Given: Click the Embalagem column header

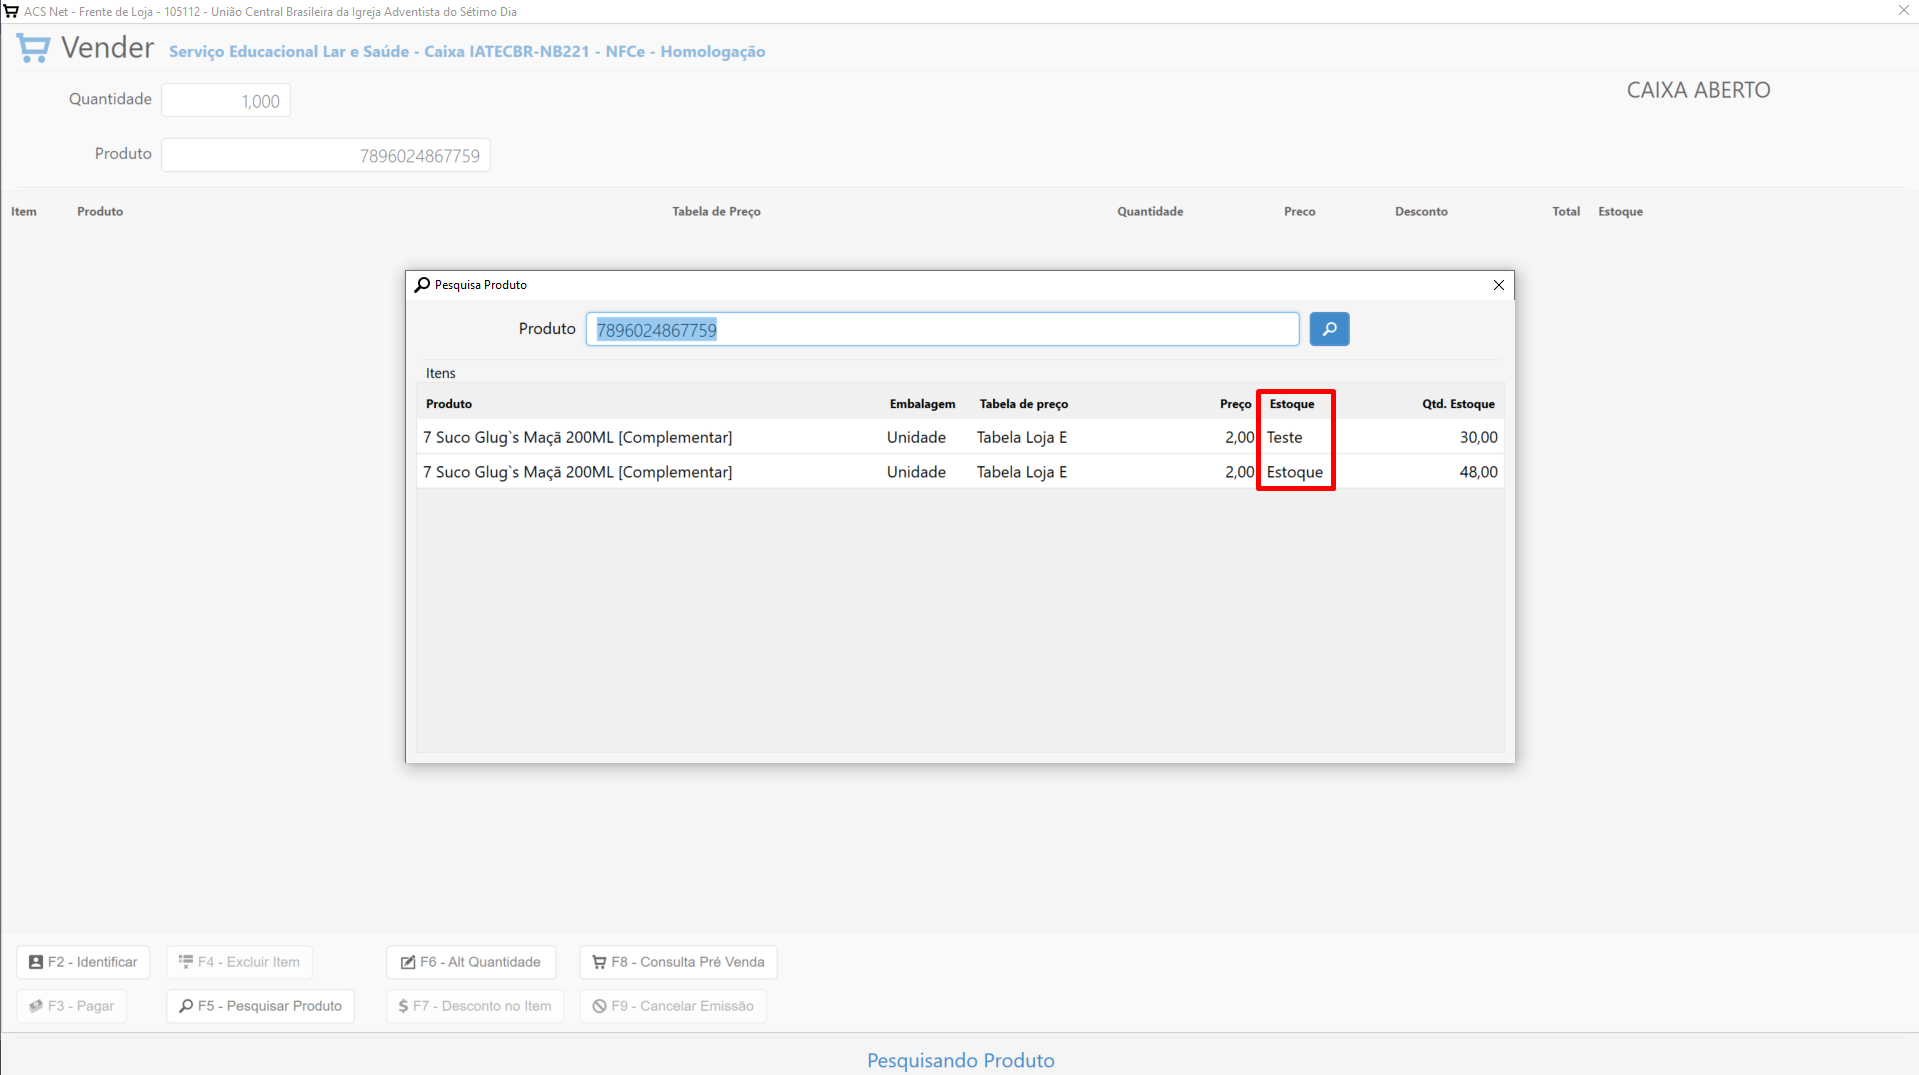Looking at the screenshot, I should 922,404.
